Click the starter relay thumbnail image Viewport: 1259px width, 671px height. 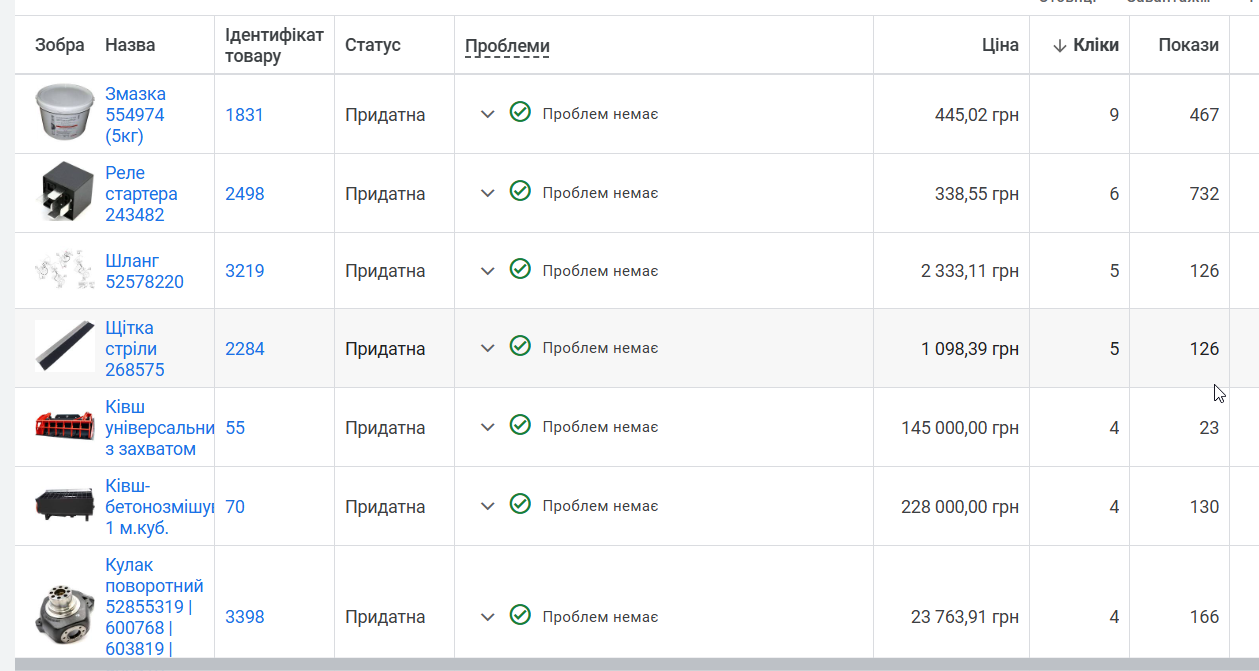tap(68, 192)
